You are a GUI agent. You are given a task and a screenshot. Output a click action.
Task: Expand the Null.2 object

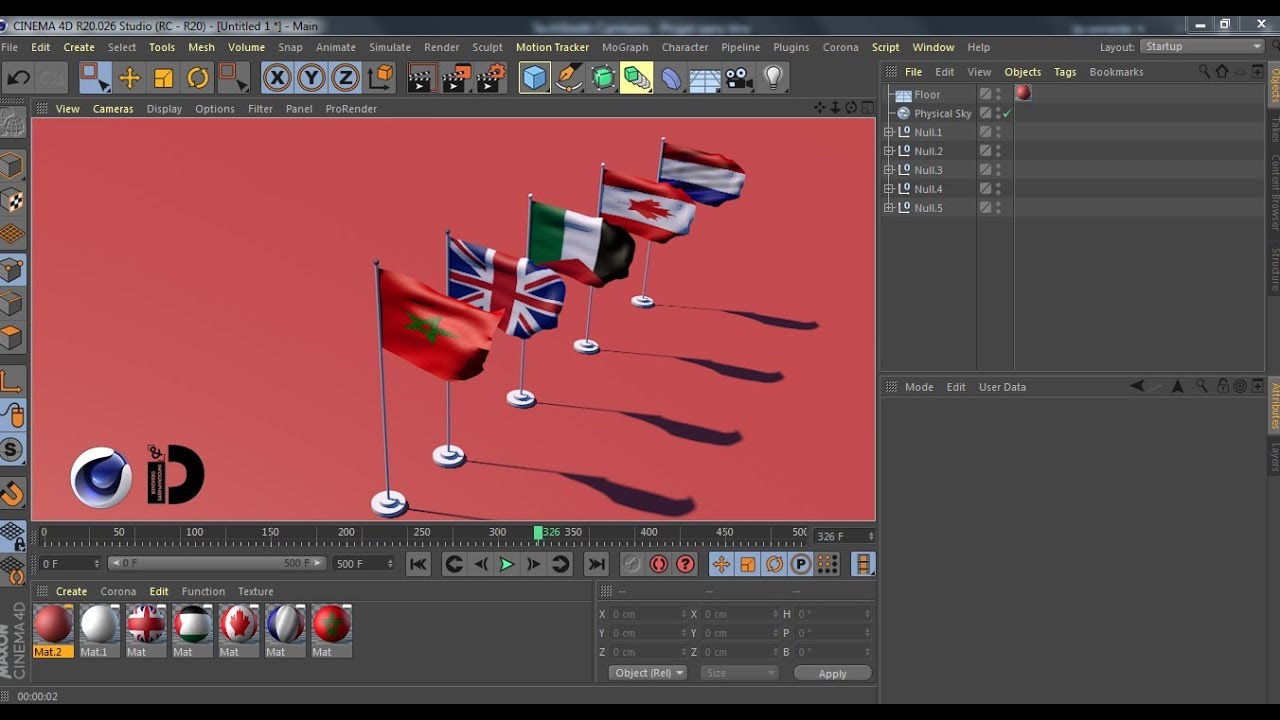click(888, 151)
